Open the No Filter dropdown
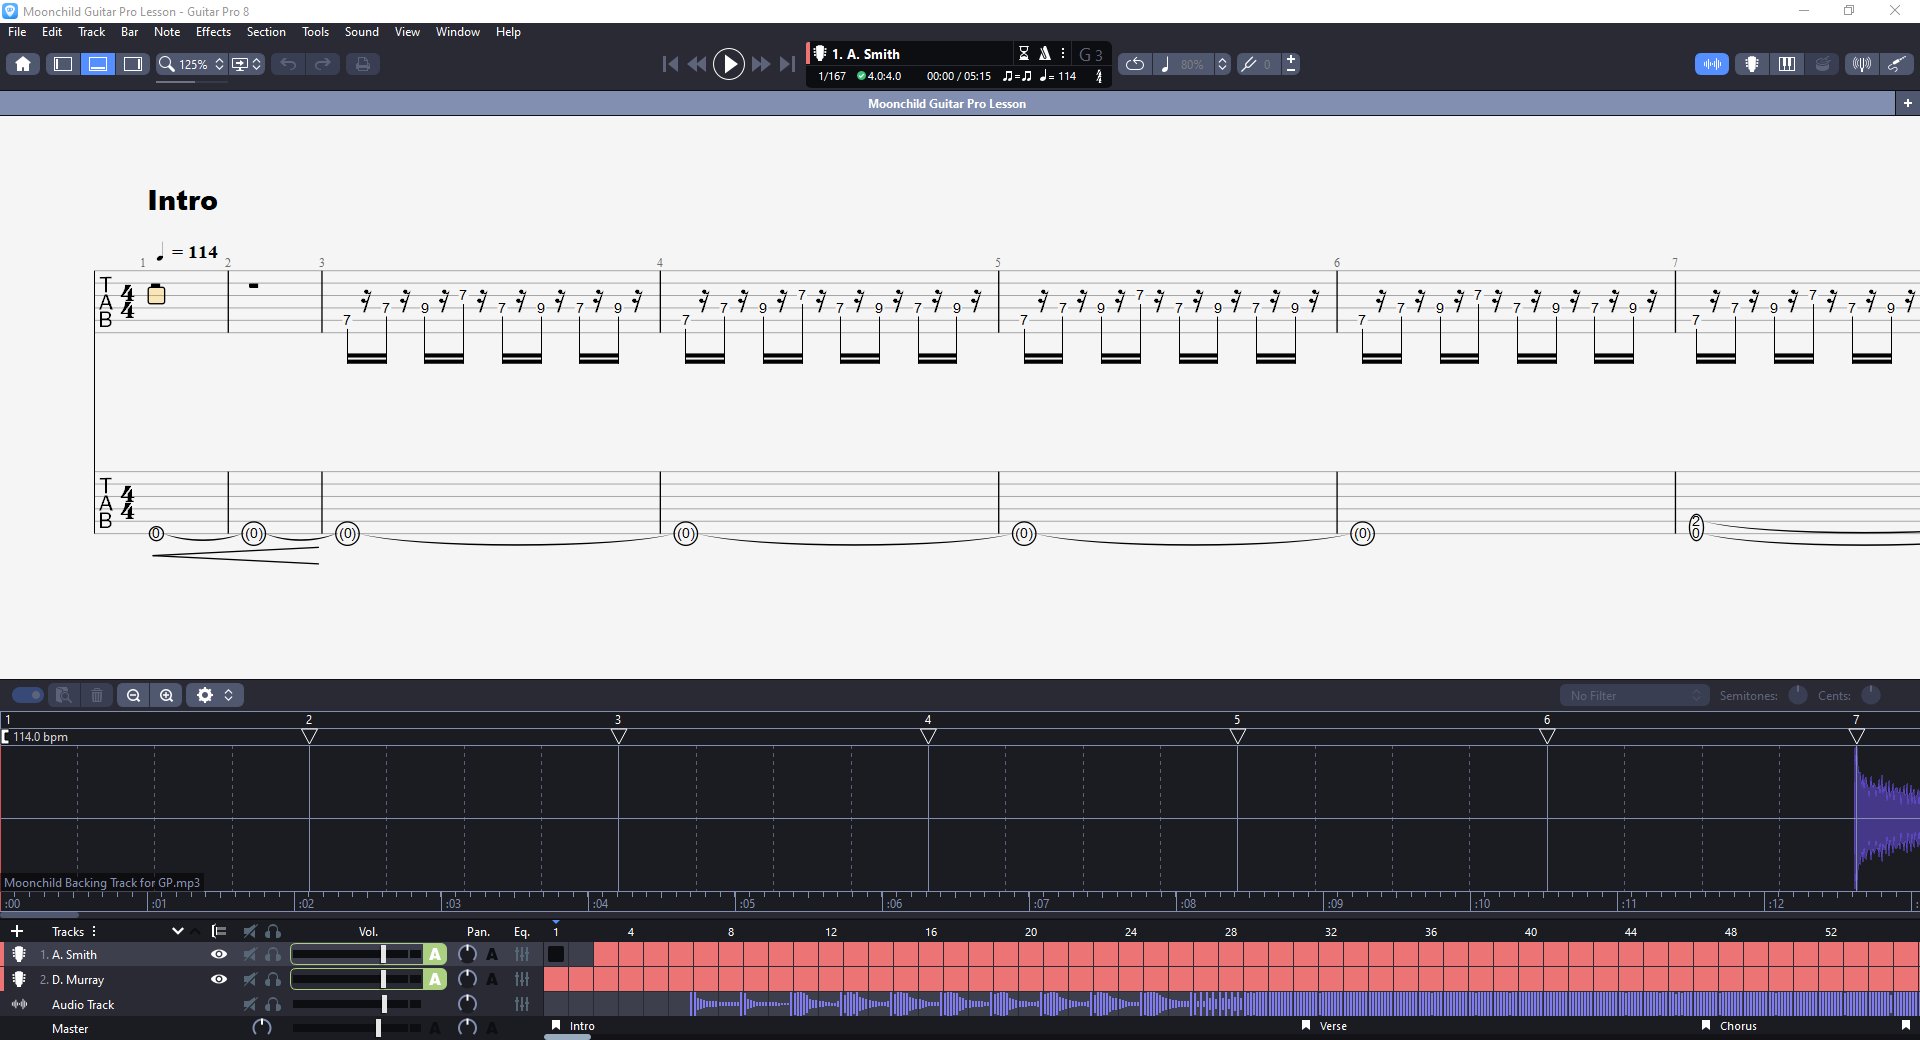The image size is (1920, 1040). 1634,695
